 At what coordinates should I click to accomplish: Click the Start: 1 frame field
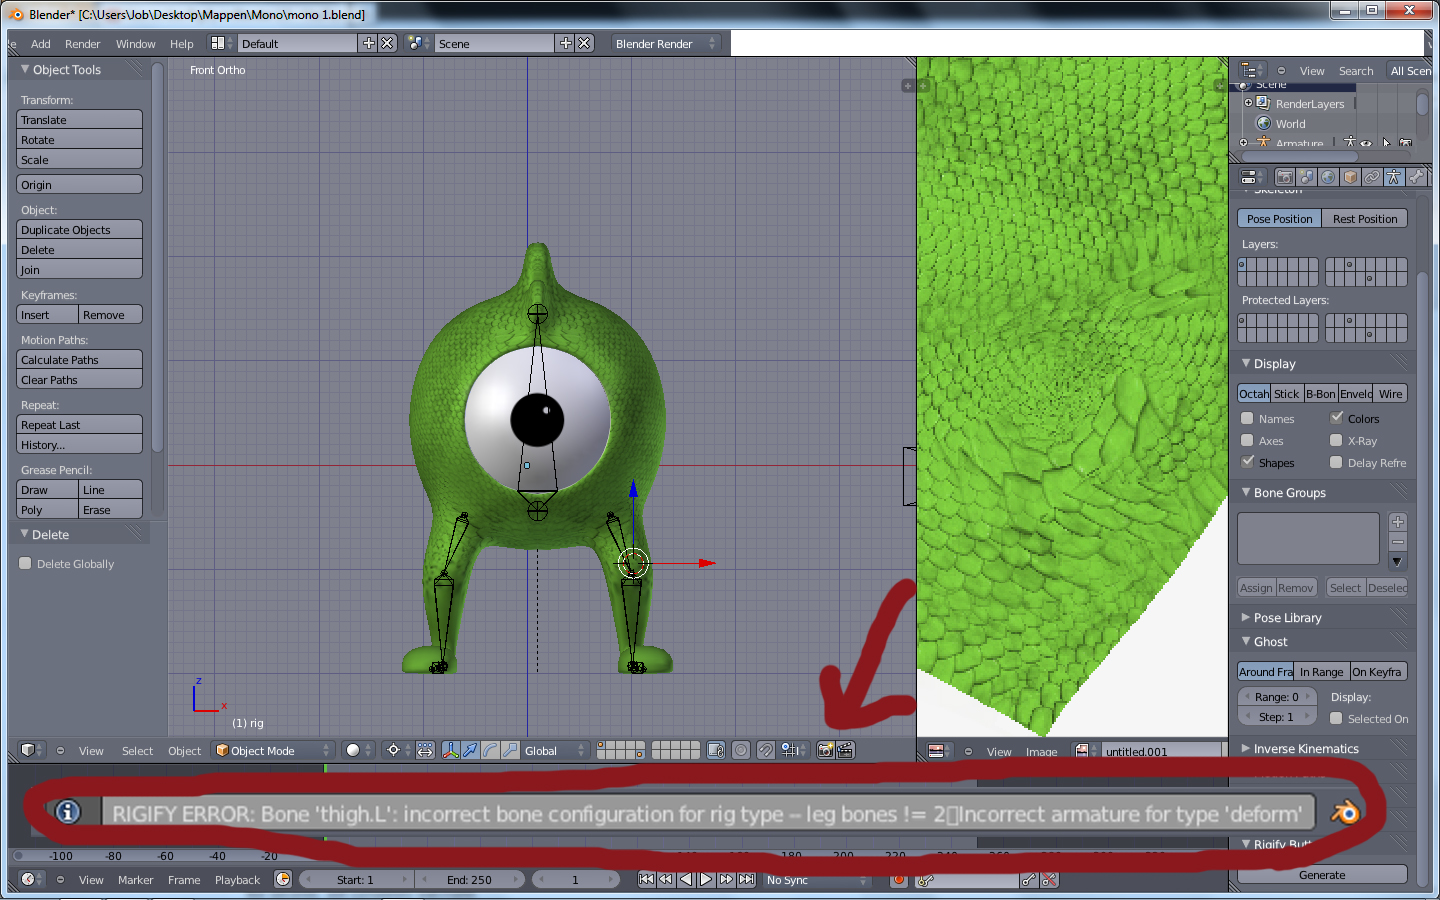click(x=355, y=880)
